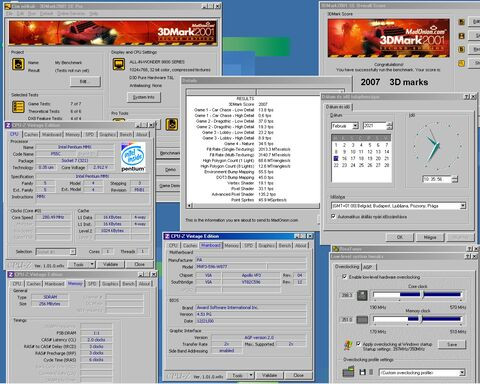Click the 3DMark2001 banner in the score window
Viewport: 480px width, 384px height.
(x=388, y=38)
